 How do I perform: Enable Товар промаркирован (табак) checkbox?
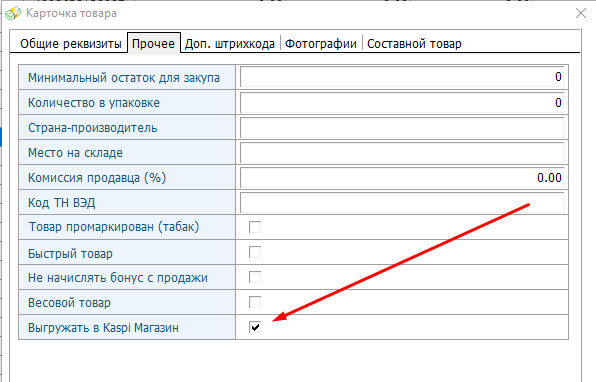click(255, 227)
